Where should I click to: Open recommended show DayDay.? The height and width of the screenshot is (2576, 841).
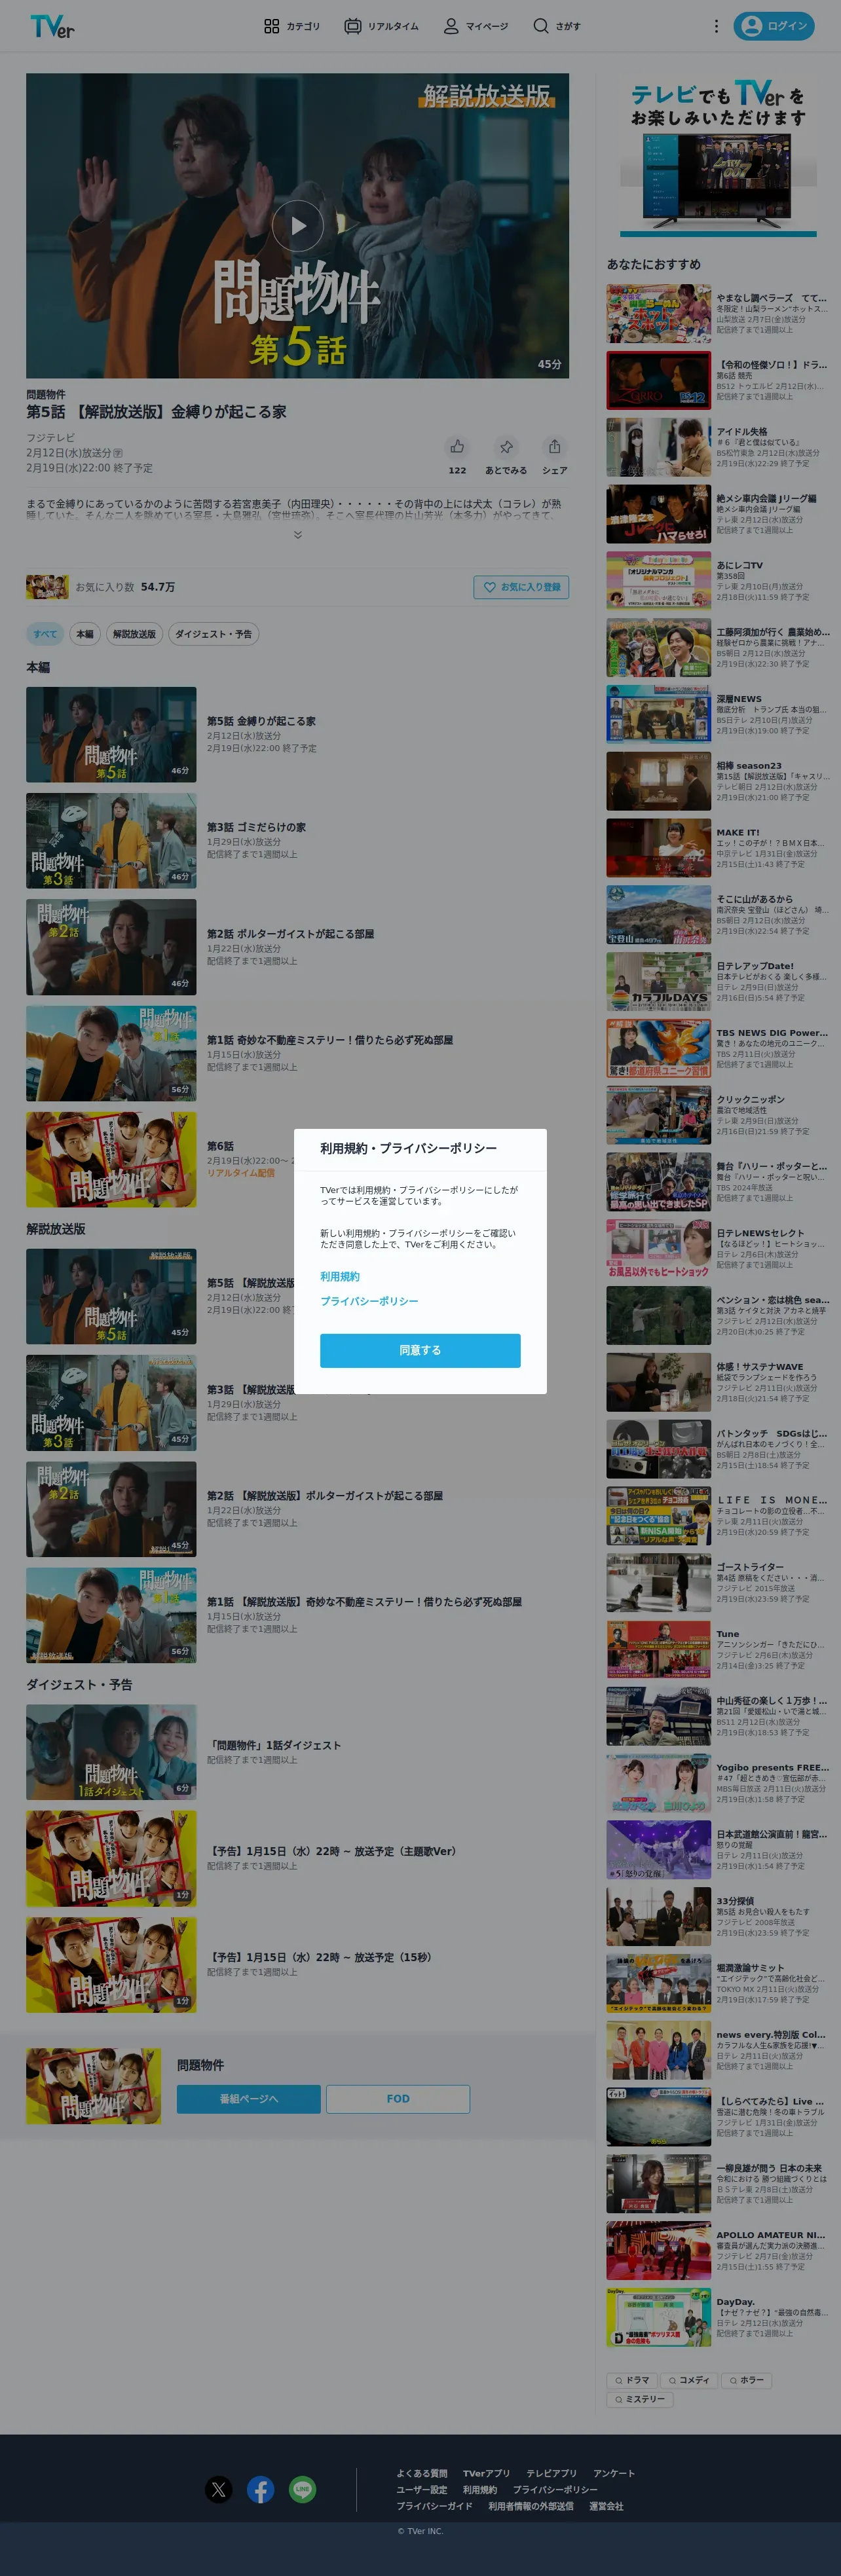(x=718, y=2317)
